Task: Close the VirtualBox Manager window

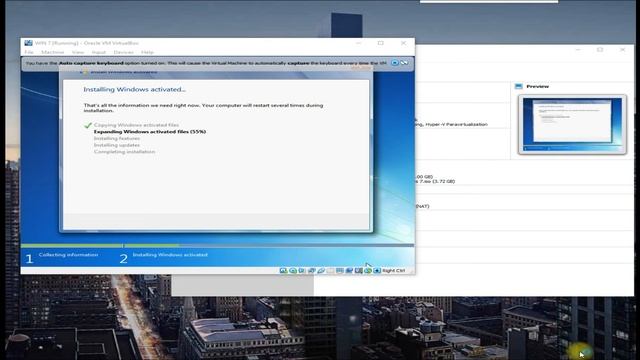Action: [622, 49]
